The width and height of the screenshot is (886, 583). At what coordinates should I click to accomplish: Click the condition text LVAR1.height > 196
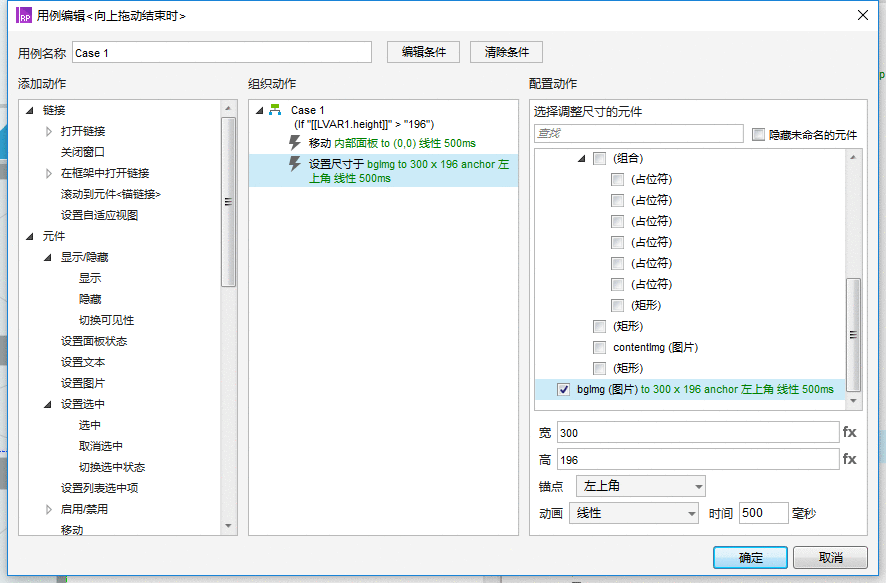pyautogui.click(x=364, y=124)
